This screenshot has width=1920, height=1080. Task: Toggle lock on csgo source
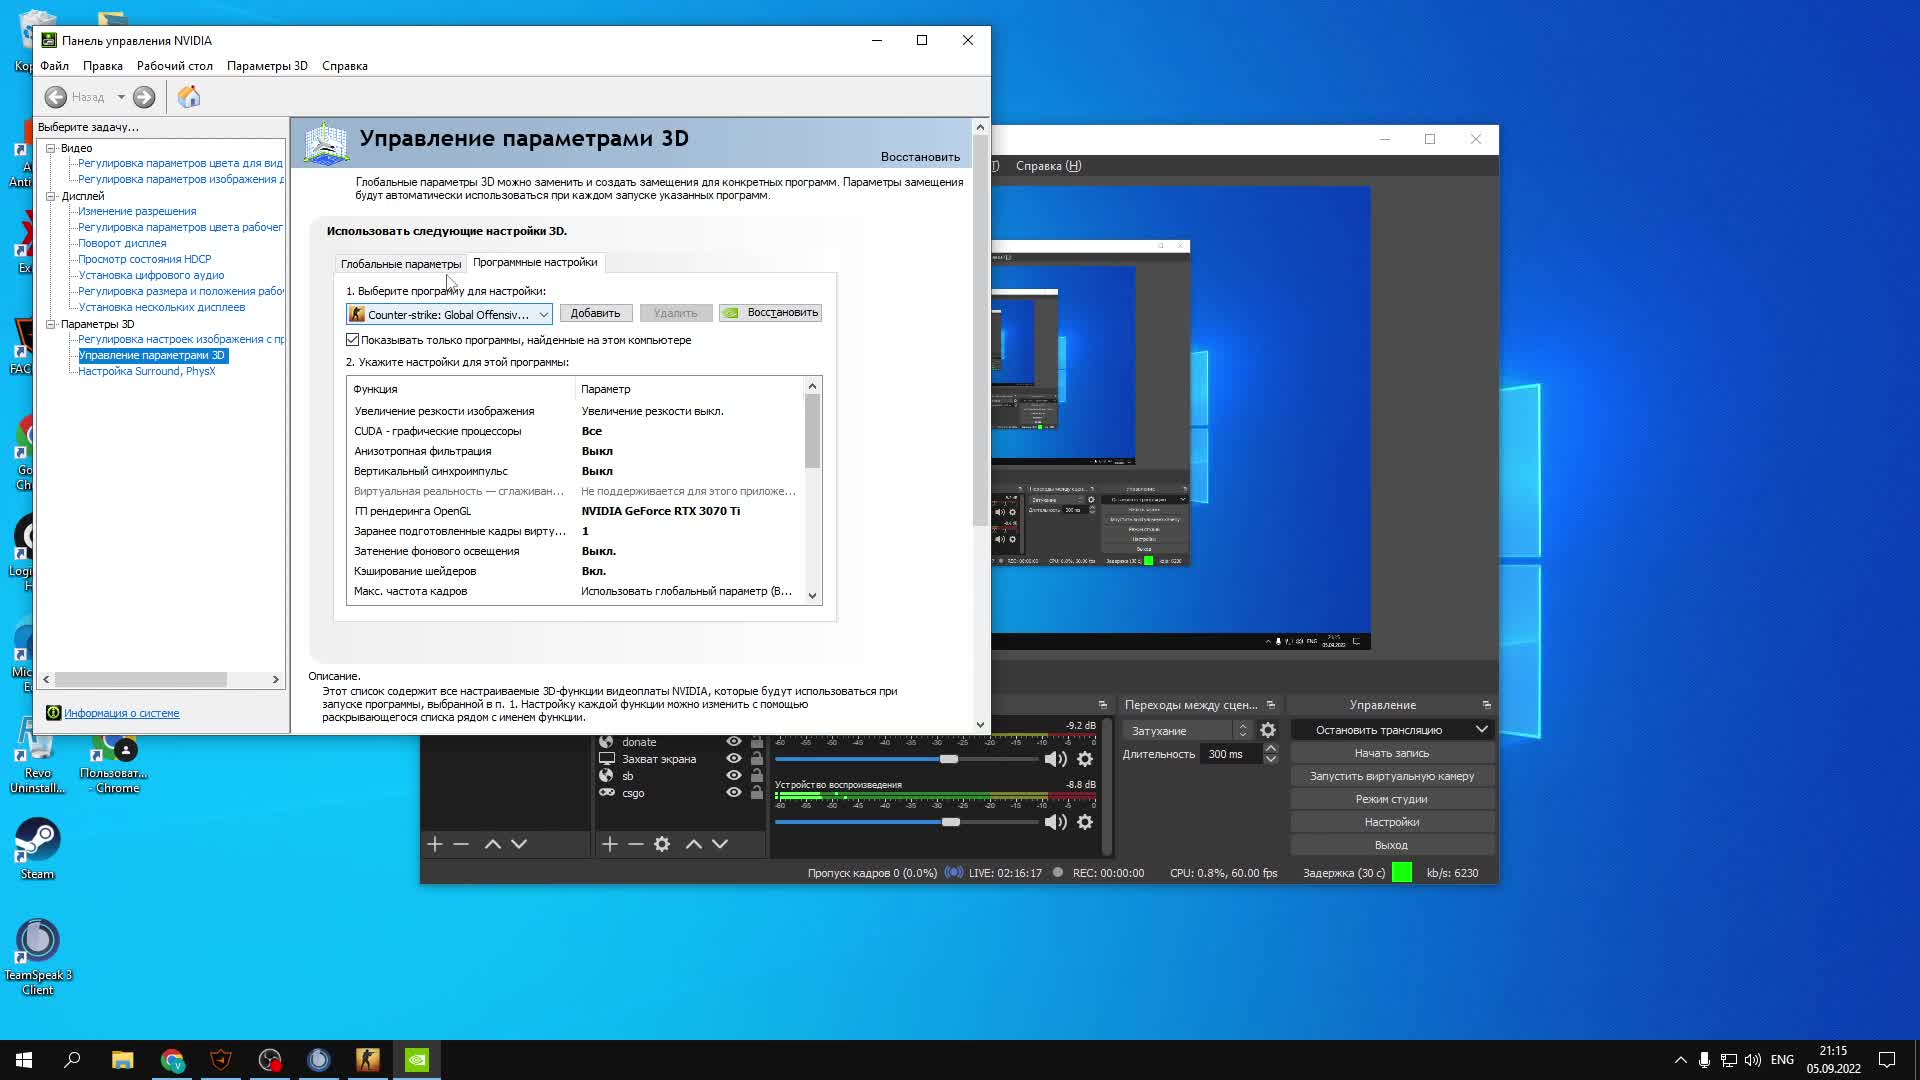(x=757, y=793)
